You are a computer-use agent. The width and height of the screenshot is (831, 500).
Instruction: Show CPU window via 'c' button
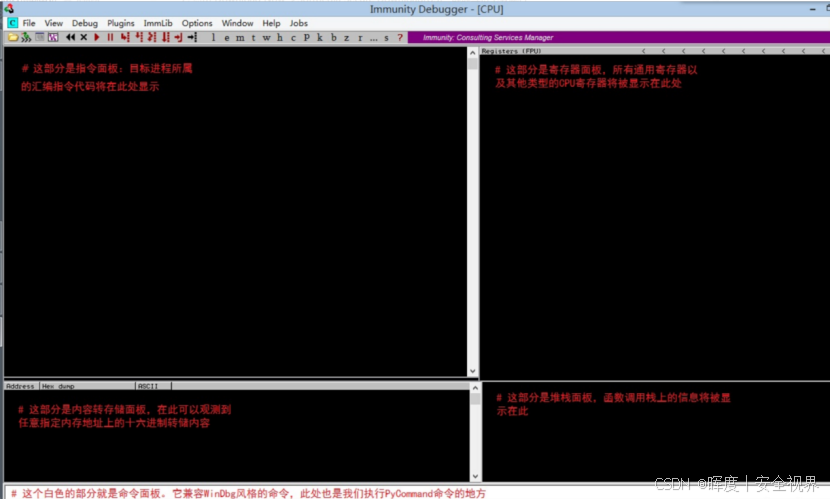[x=293, y=38]
